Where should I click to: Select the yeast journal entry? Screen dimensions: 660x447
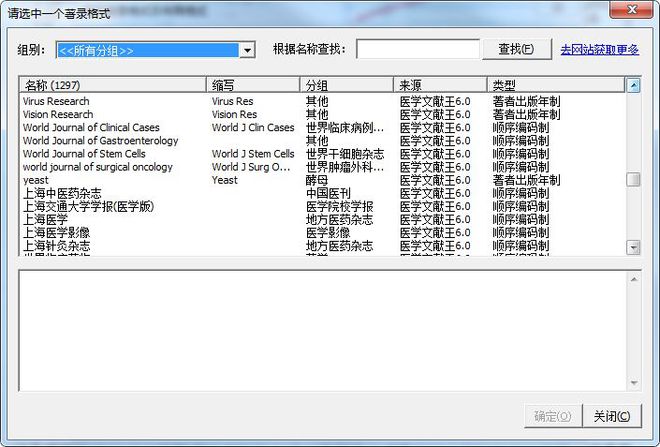pyautogui.click(x=36, y=180)
